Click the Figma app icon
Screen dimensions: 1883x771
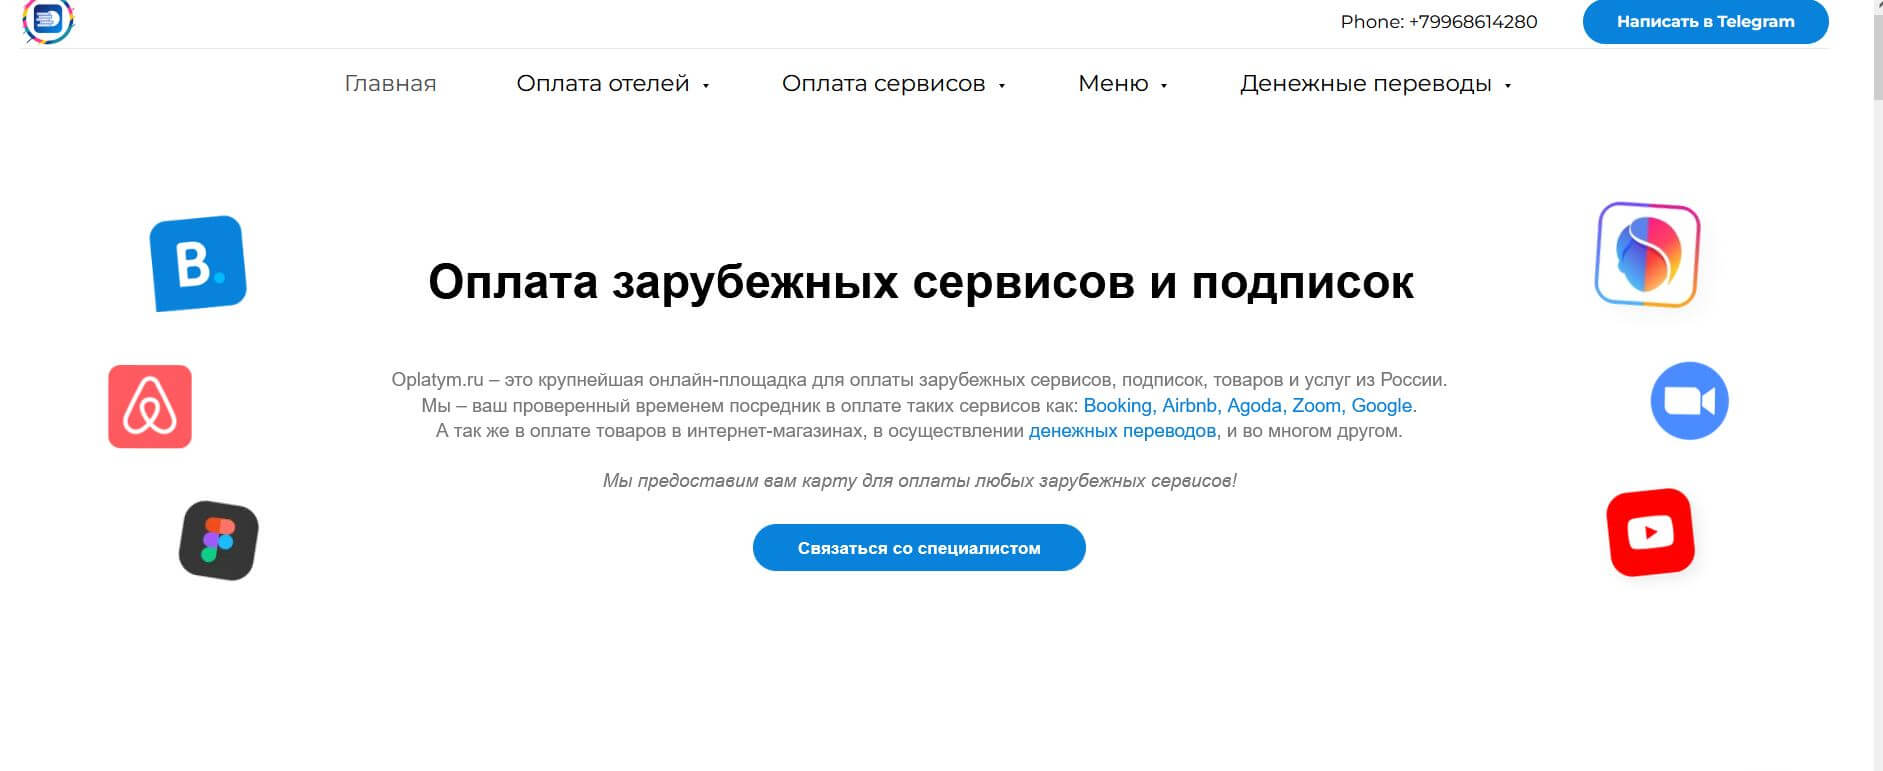(218, 540)
